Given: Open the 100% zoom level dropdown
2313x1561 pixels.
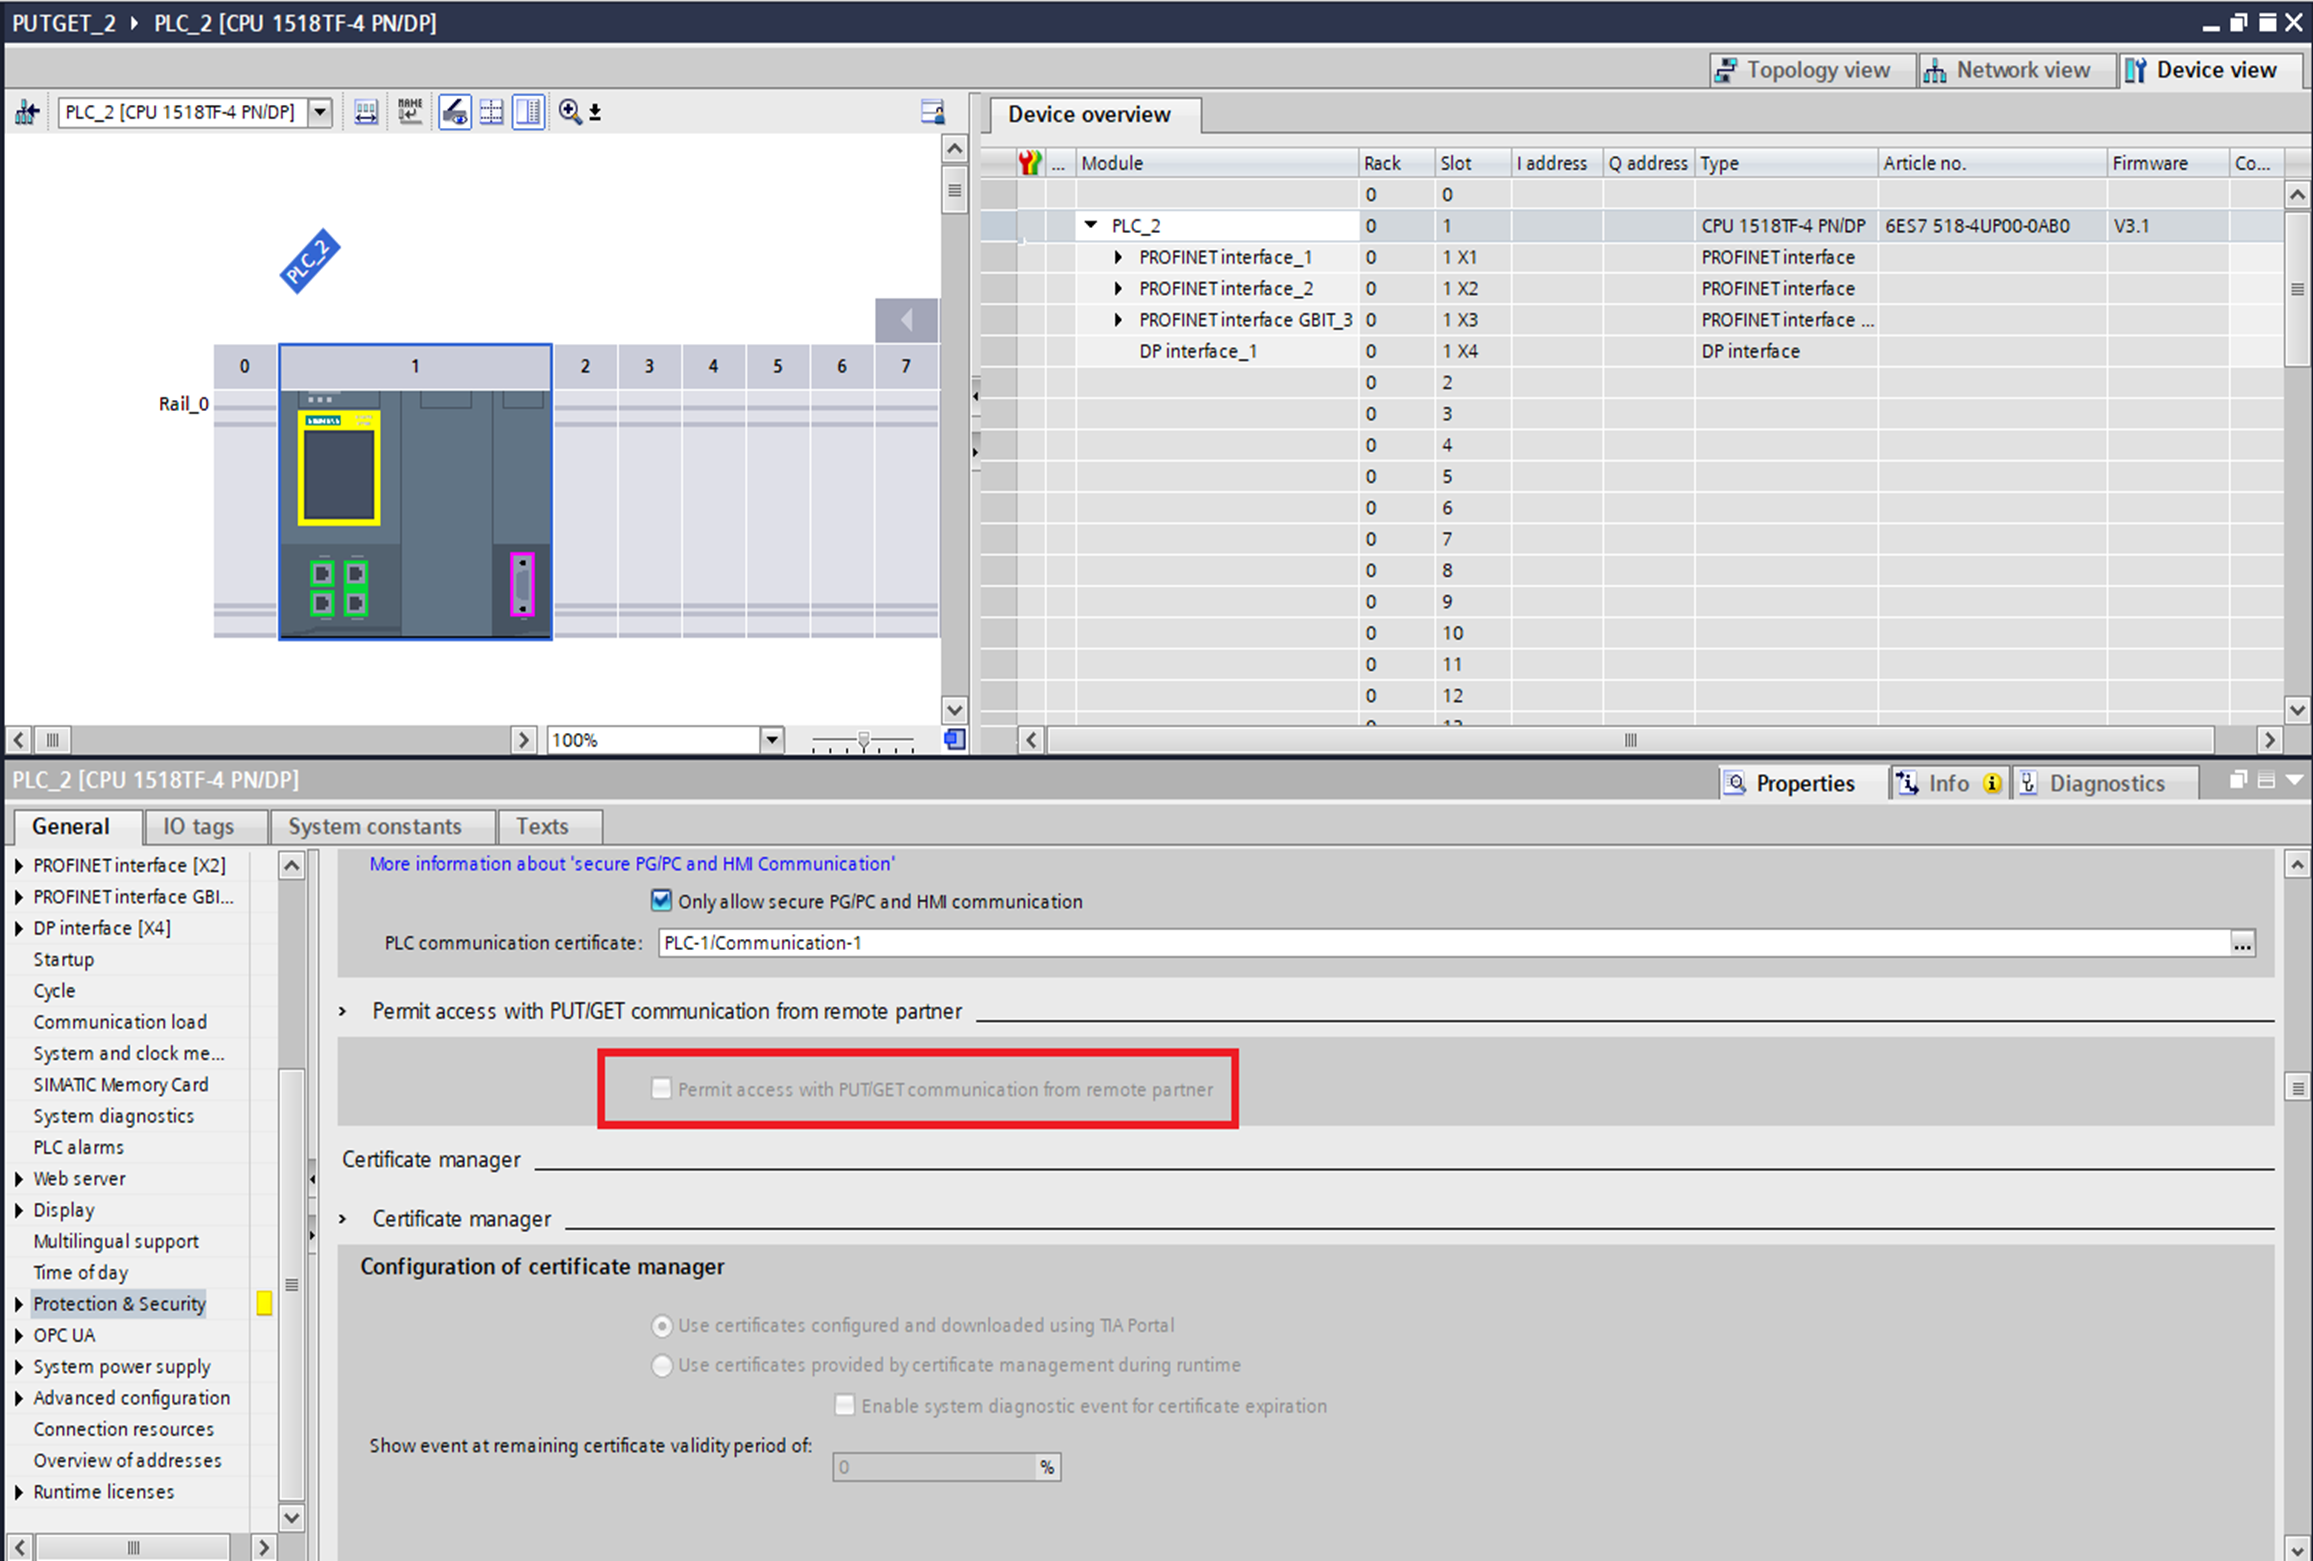Looking at the screenshot, I should (x=771, y=740).
